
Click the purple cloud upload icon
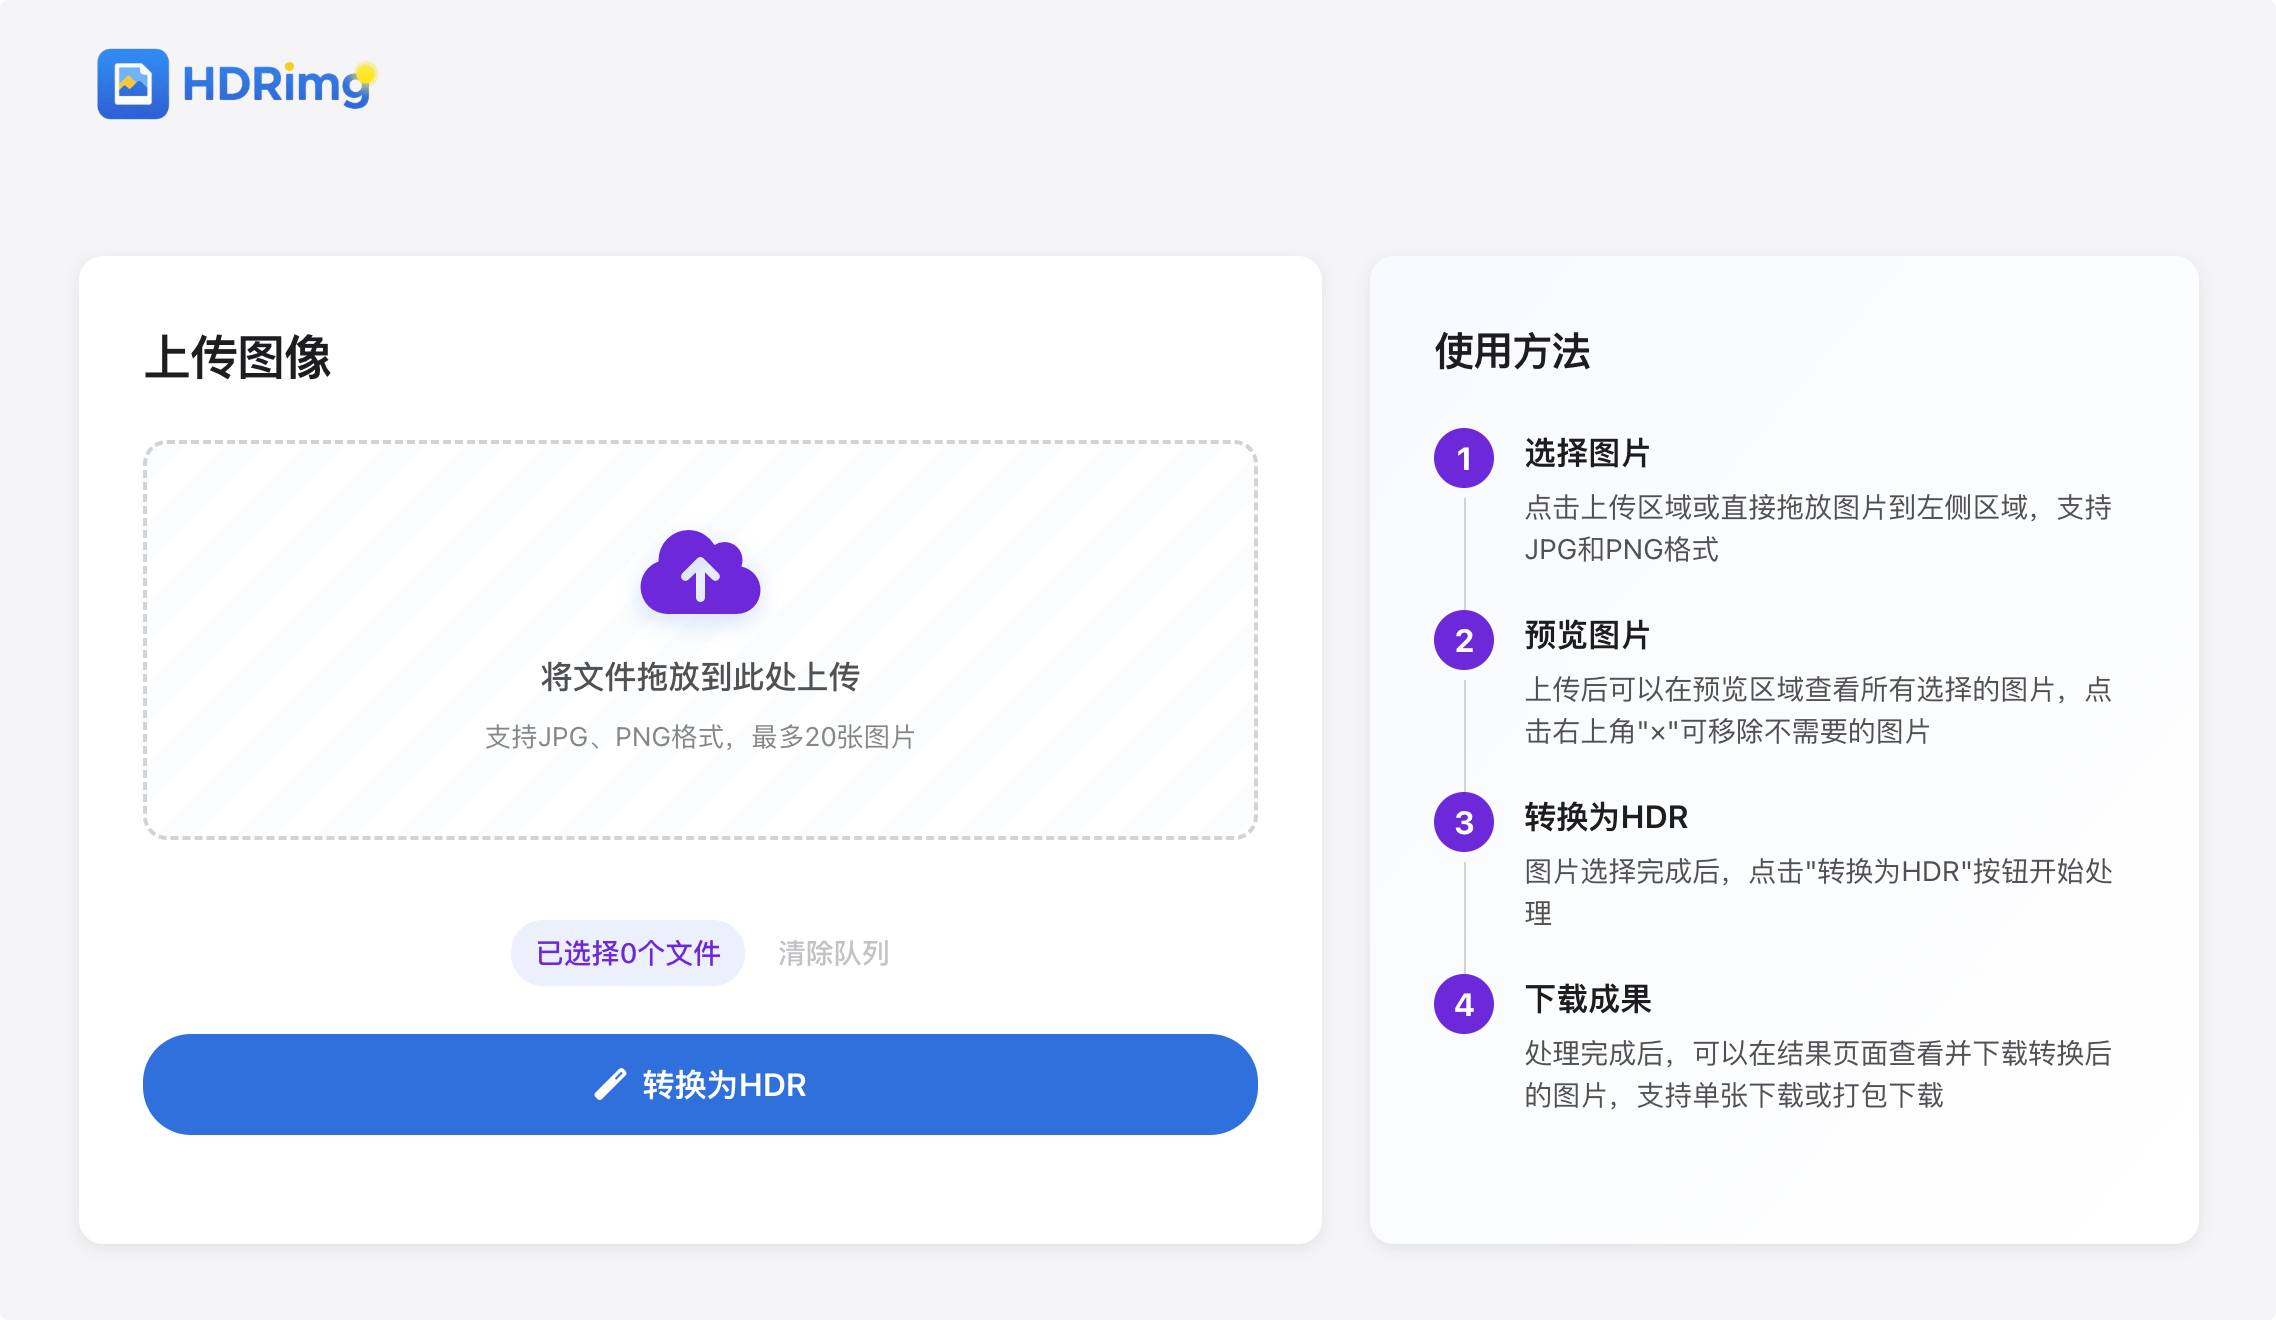(x=700, y=573)
